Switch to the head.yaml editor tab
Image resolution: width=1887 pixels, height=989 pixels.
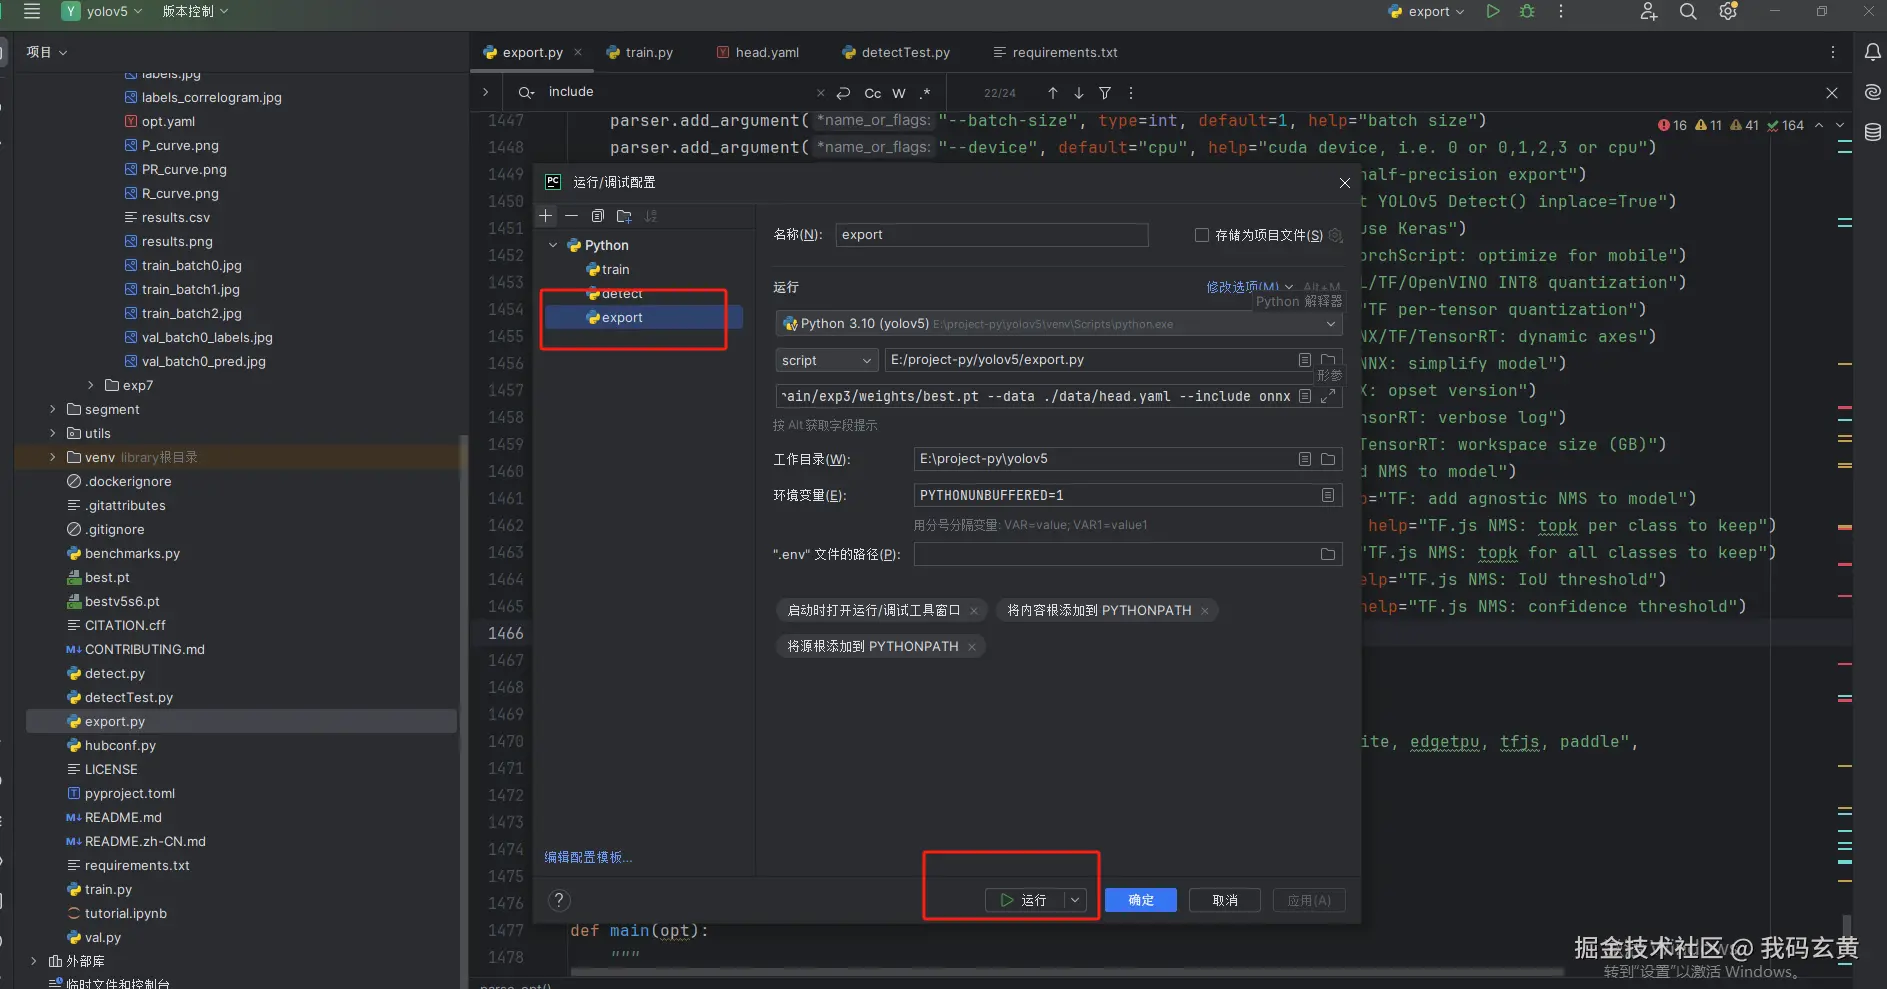click(x=758, y=52)
